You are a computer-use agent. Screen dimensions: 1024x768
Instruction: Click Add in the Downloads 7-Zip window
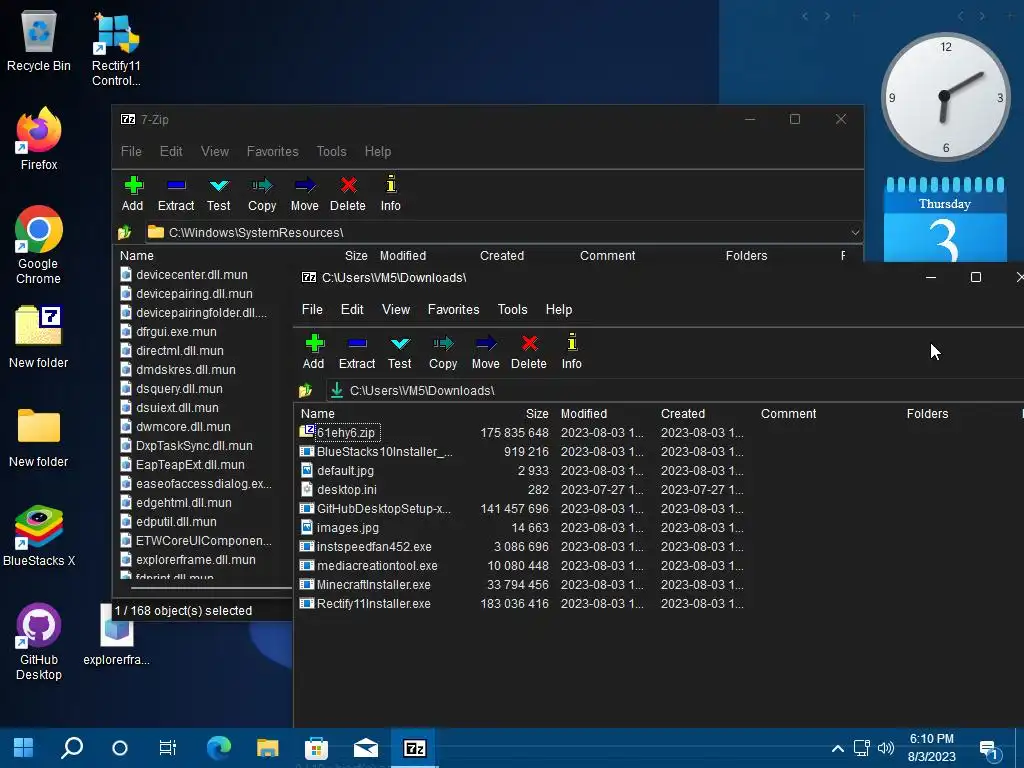click(x=314, y=352)
